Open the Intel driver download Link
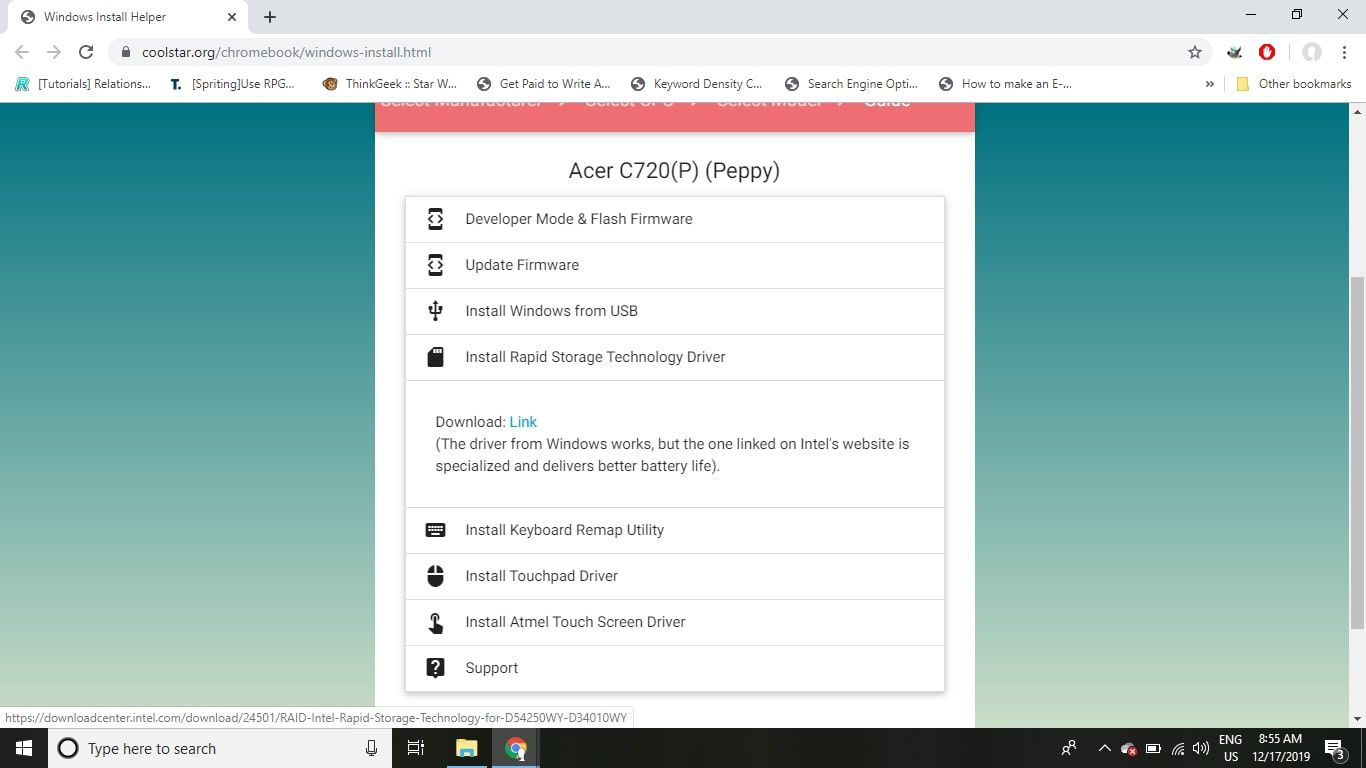 [x=523, y=422]
